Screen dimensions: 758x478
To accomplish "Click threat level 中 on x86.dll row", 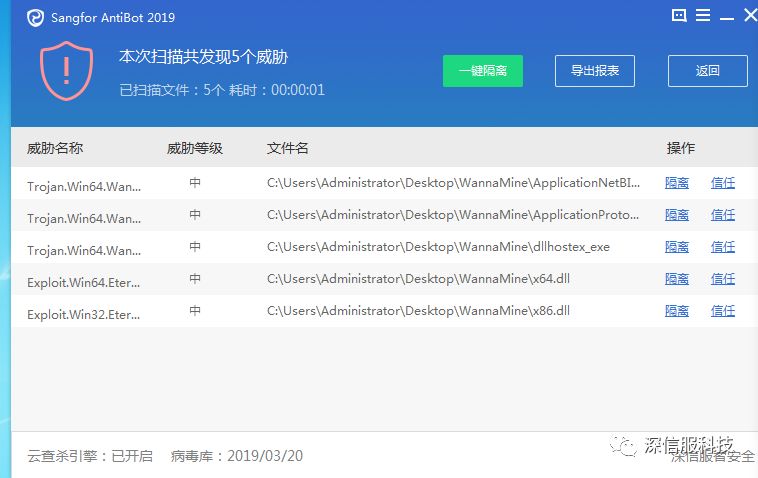I will (x=195, y=310).
